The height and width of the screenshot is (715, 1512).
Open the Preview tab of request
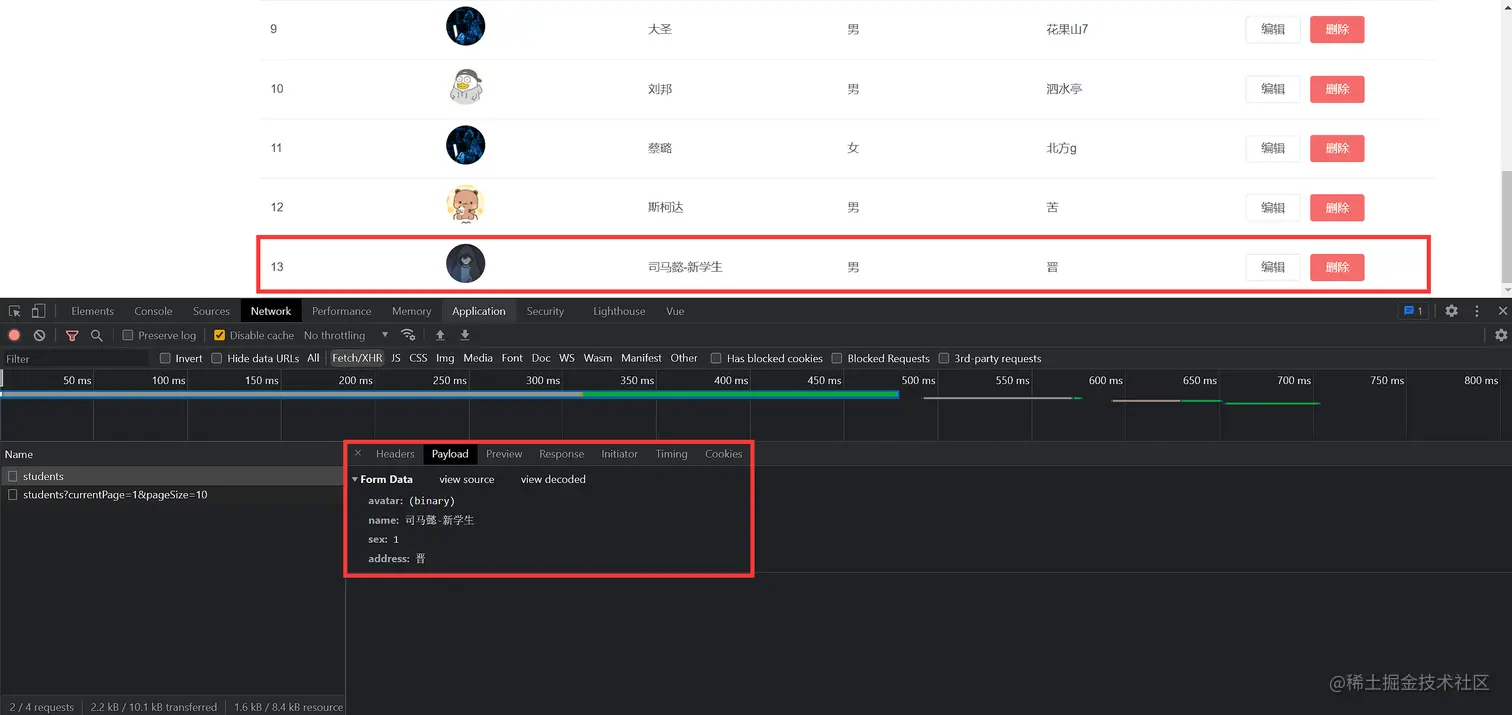click(504, 454)
